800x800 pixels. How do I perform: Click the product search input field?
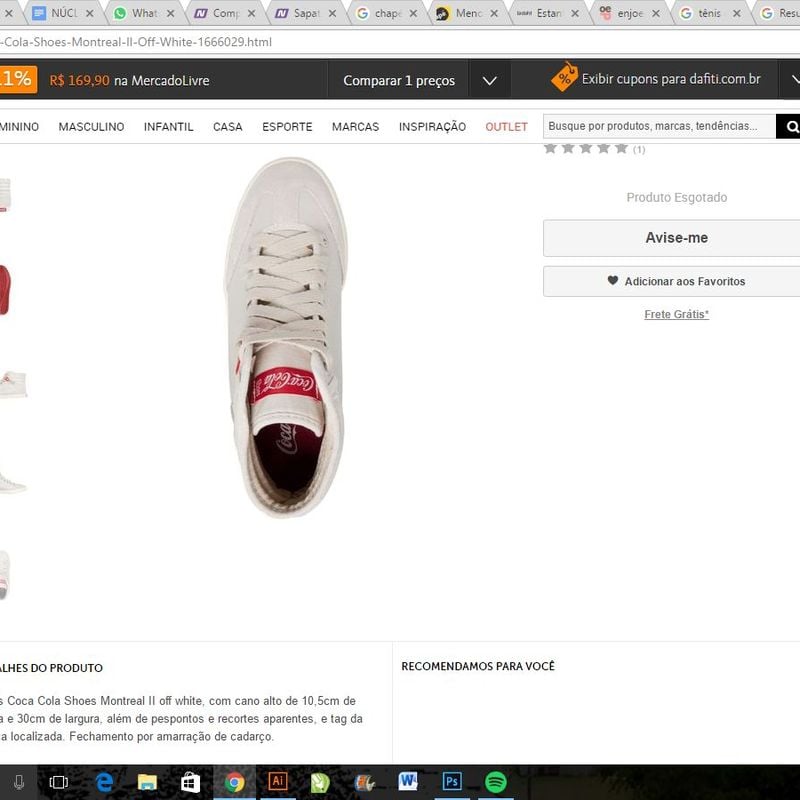660,127
